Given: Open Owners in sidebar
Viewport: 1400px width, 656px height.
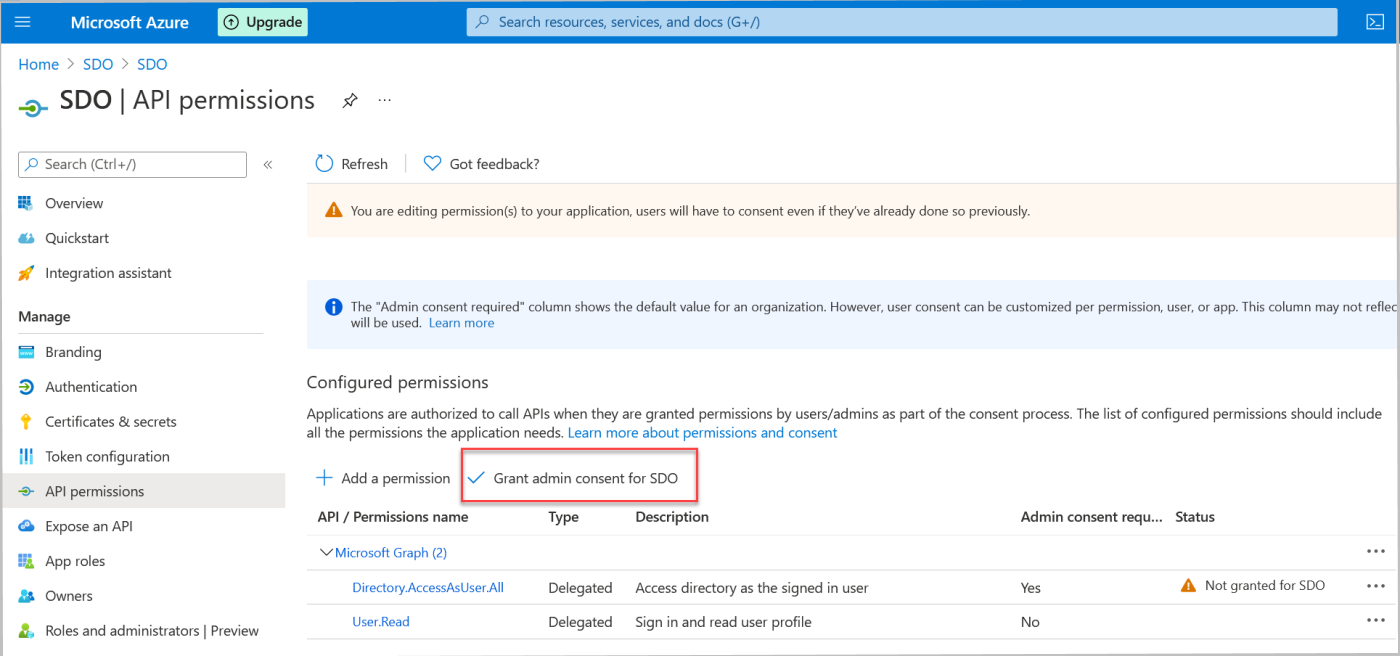Looking at the screenshot, I should (69, 596).
